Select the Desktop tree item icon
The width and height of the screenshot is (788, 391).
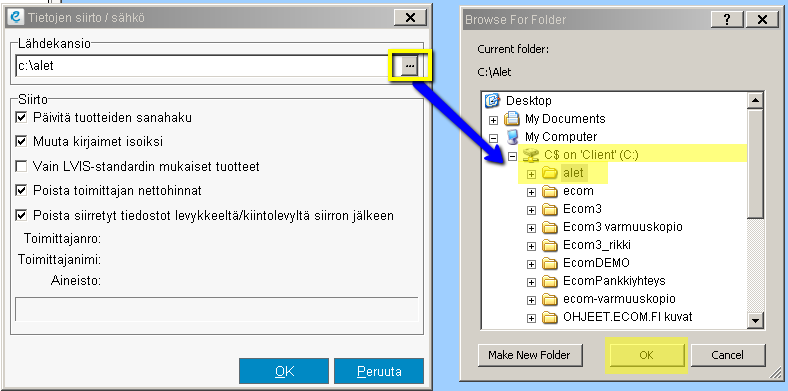pyautogui.click(x=492, y=101)
